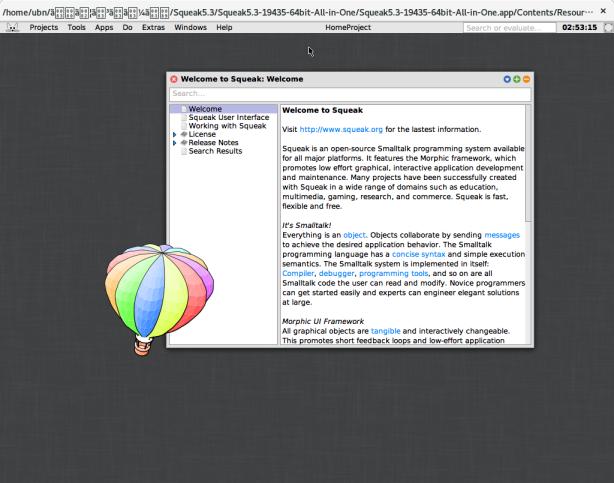Follow the 'messages' link
This screenshot has width=614, height=483.
502,235
